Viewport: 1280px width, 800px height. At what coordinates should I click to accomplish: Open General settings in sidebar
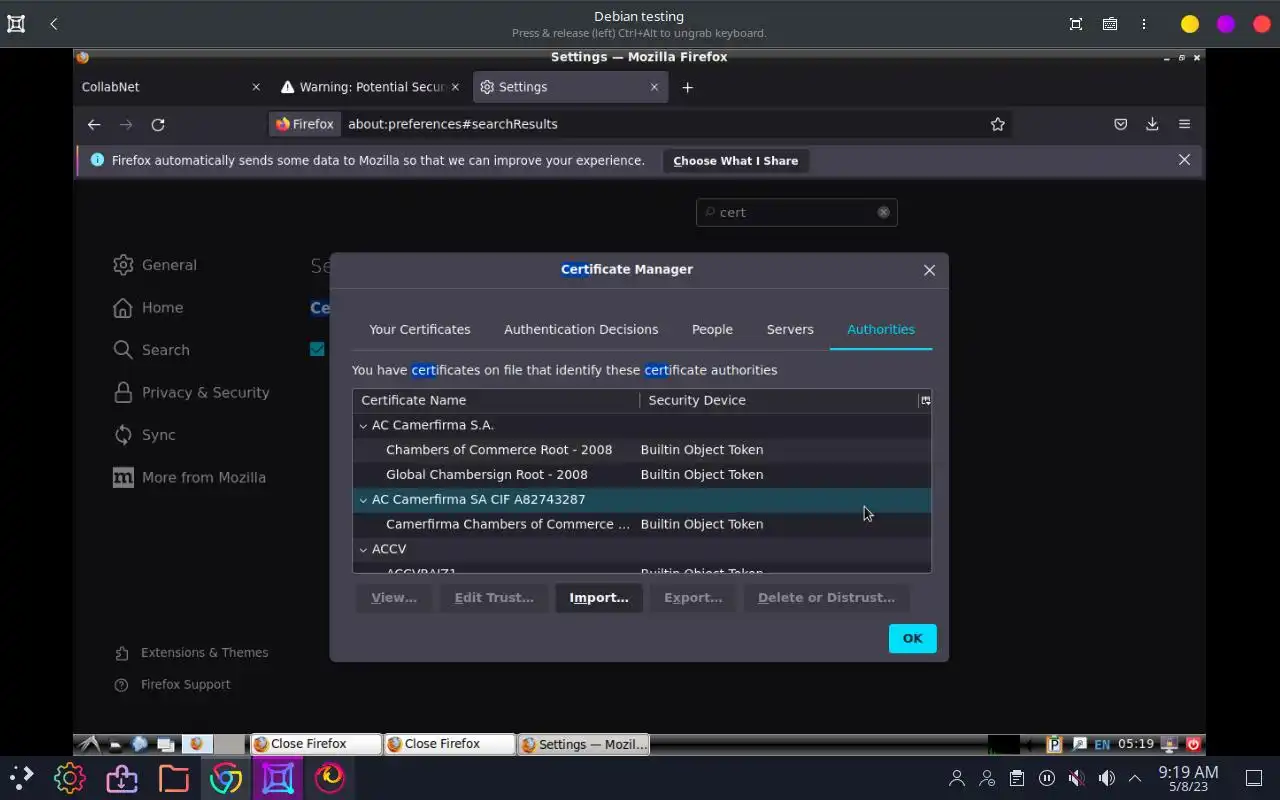tap(155, 265)
